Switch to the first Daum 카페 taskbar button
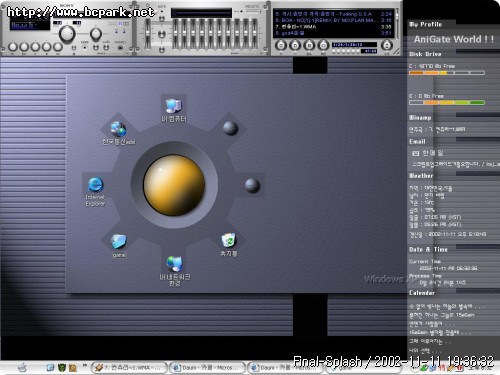Image resolution: width=500 pixels, height=375 pixels. [x=208, y=368]
